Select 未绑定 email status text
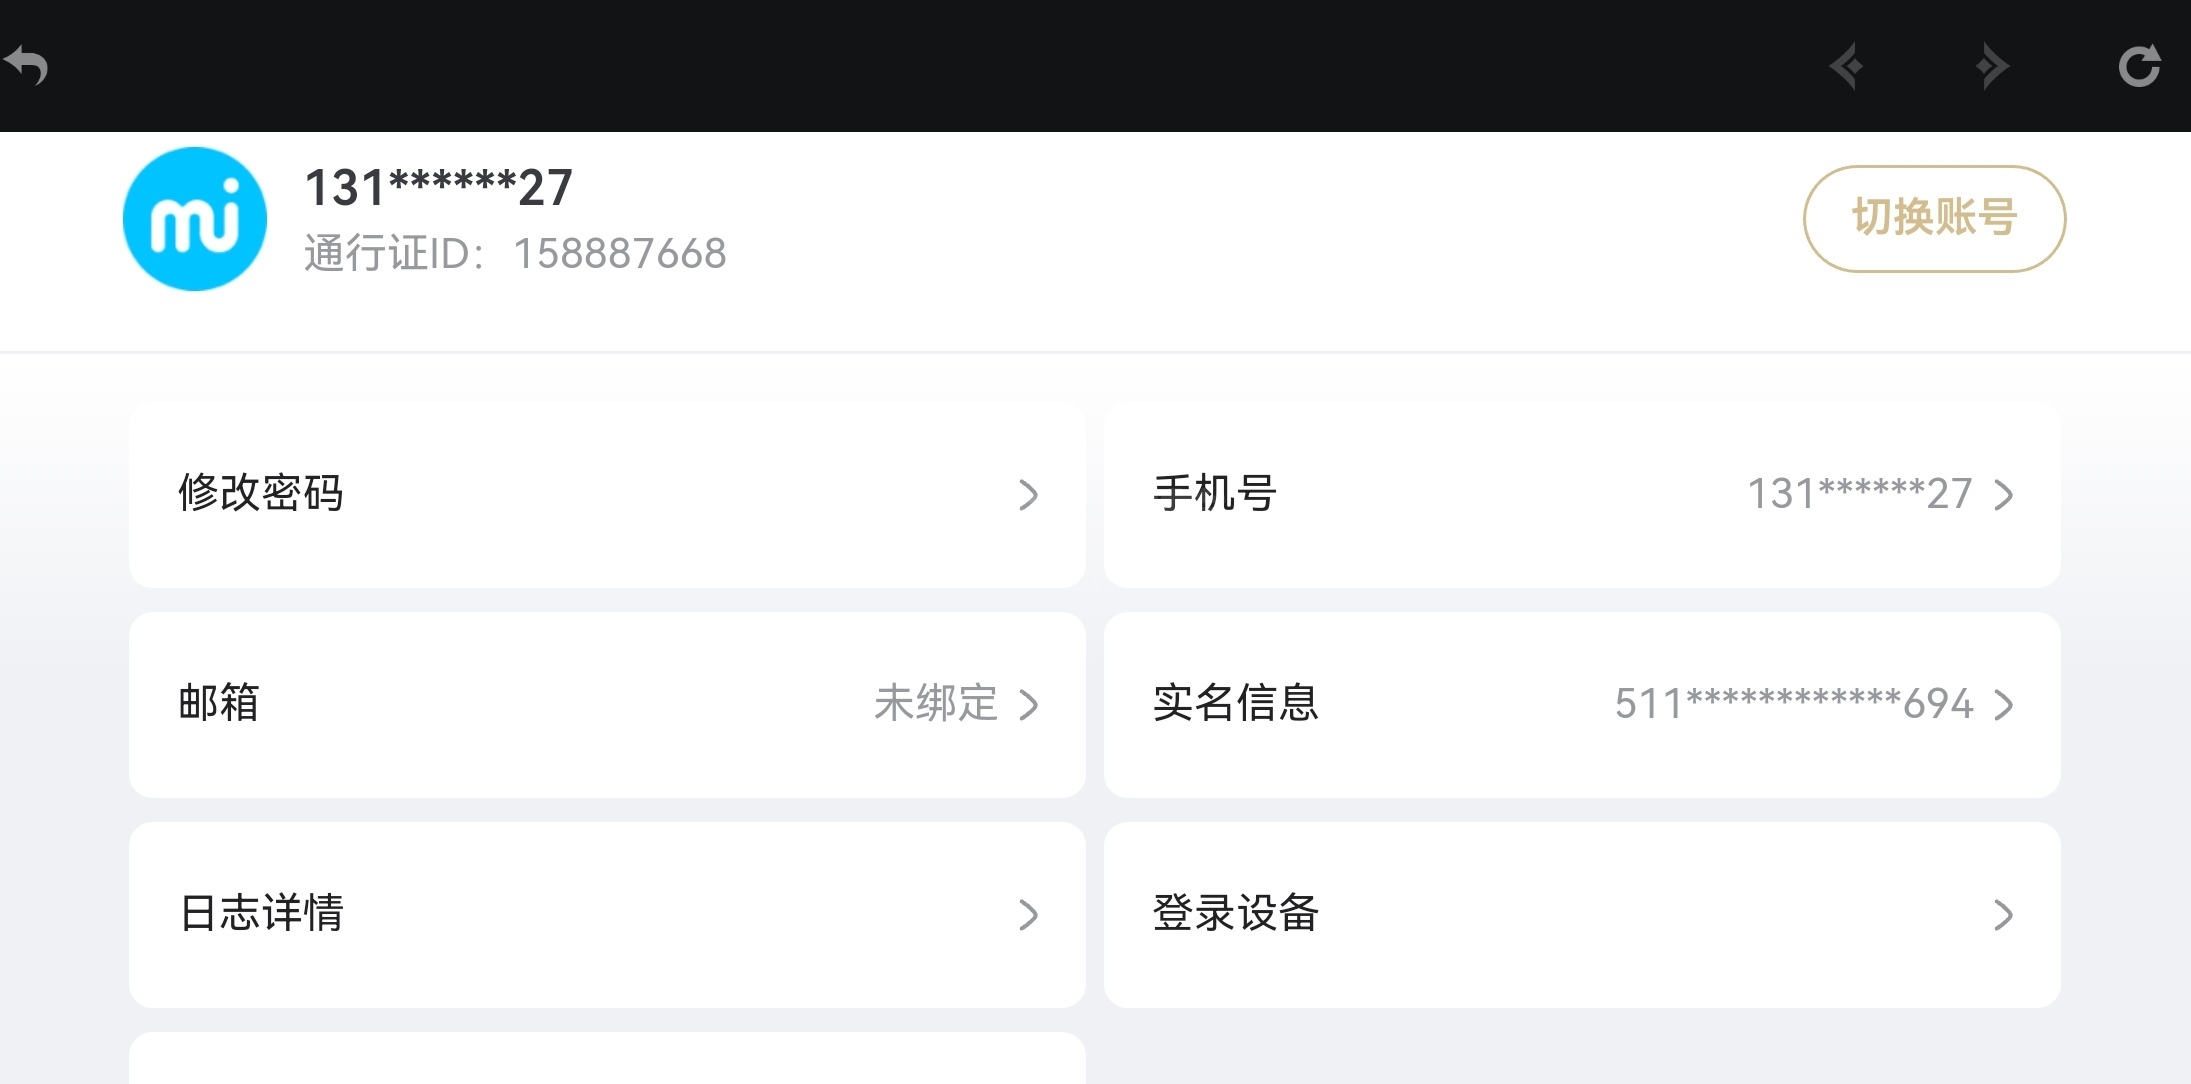This screenshot has height=1084, width=2191. pyautogui.click(x=936, y=703)
